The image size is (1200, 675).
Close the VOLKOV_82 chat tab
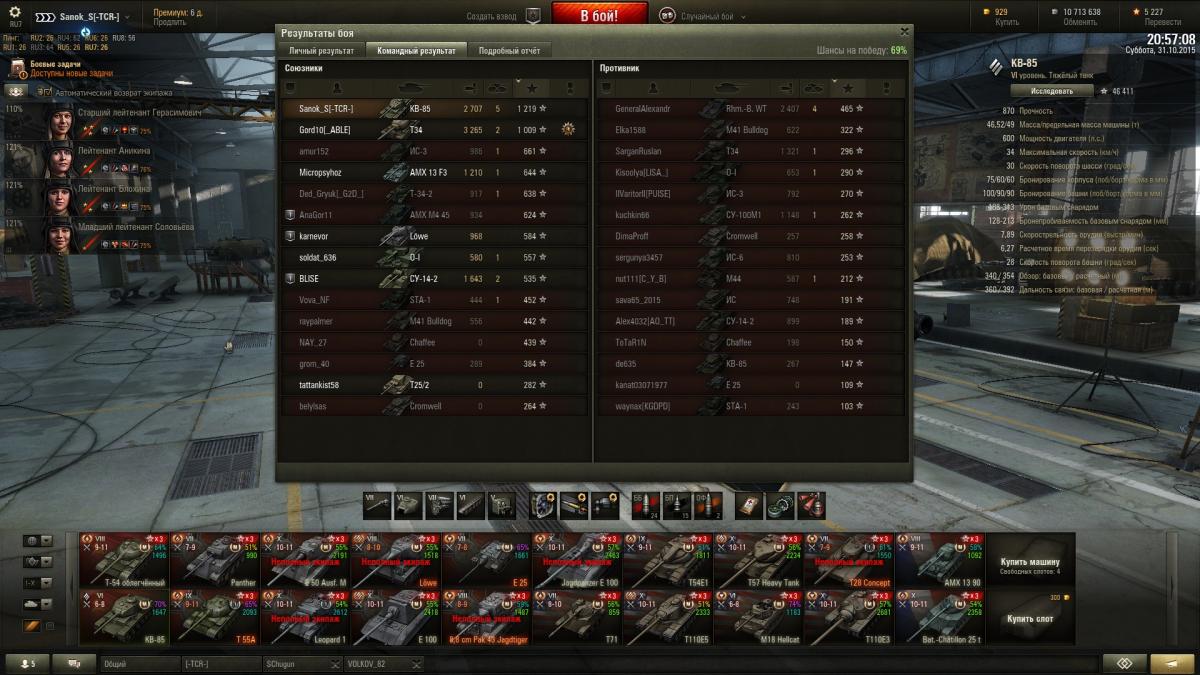pos(416,664)
